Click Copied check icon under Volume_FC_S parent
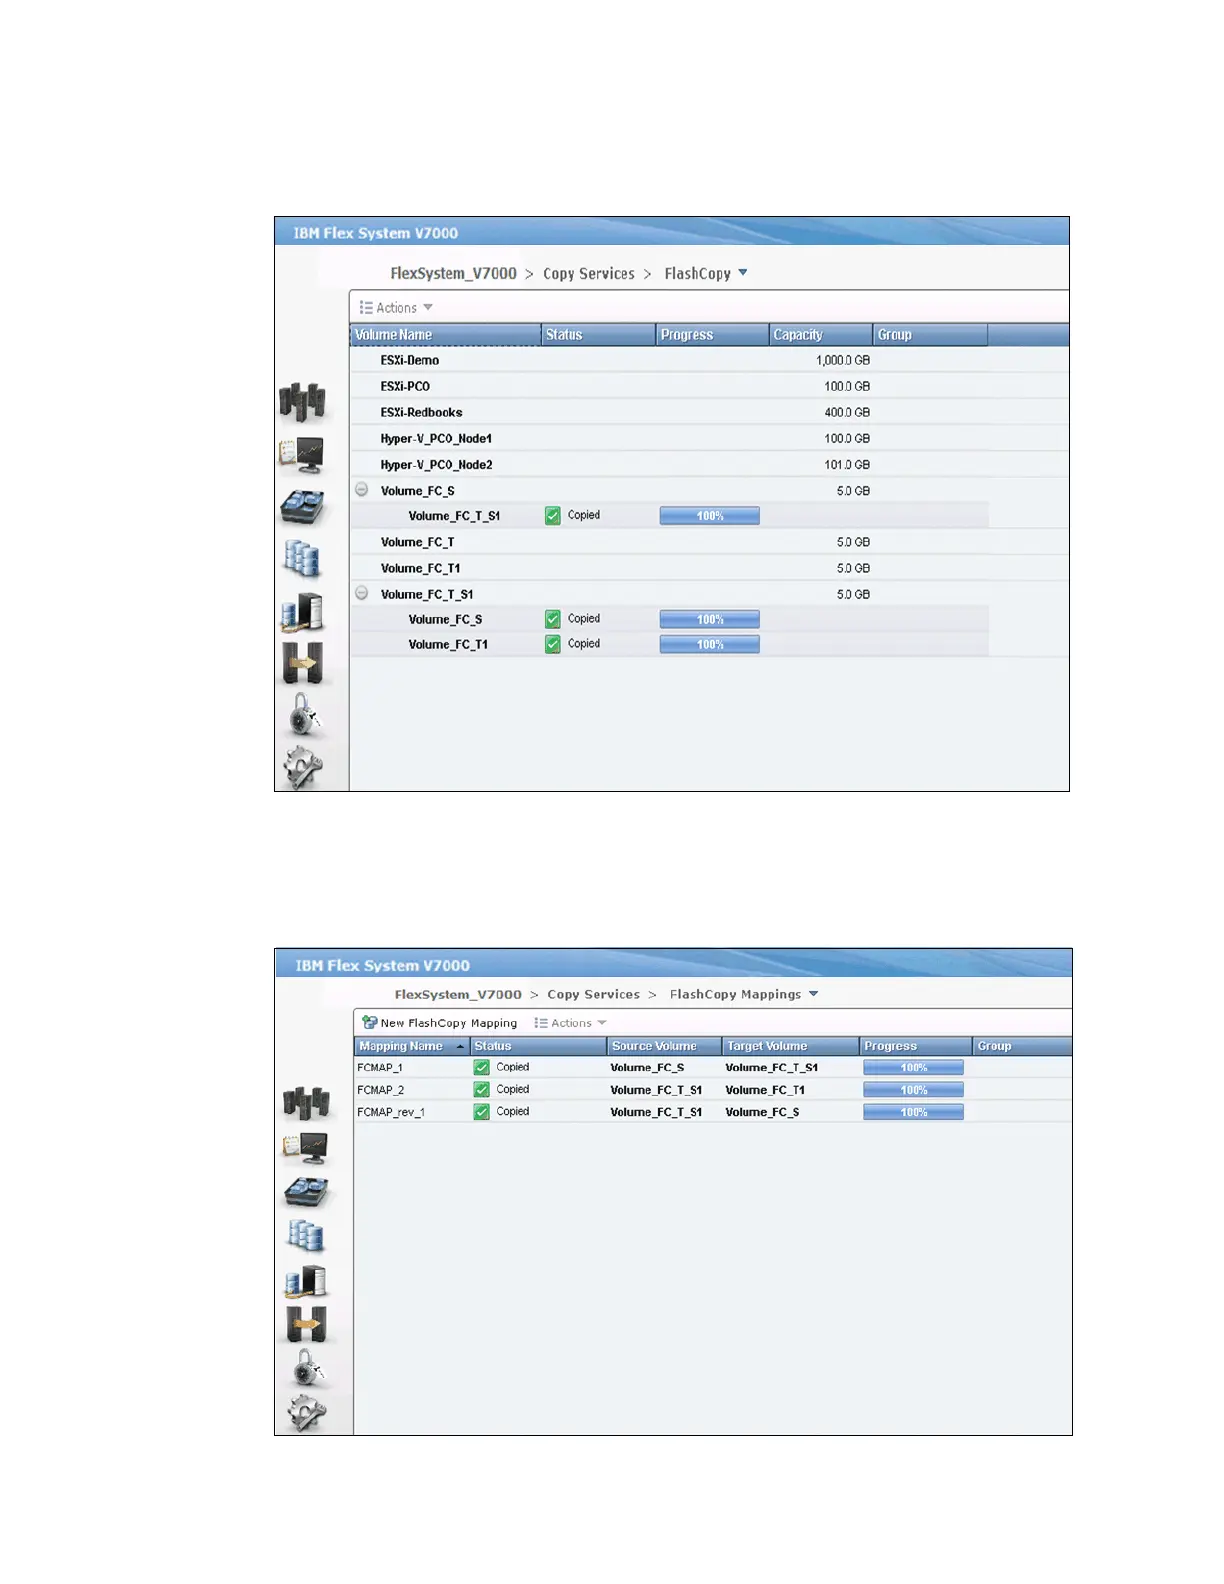Image resolution: width=1224 pixels, height=1584 pixels. point(553,516)
